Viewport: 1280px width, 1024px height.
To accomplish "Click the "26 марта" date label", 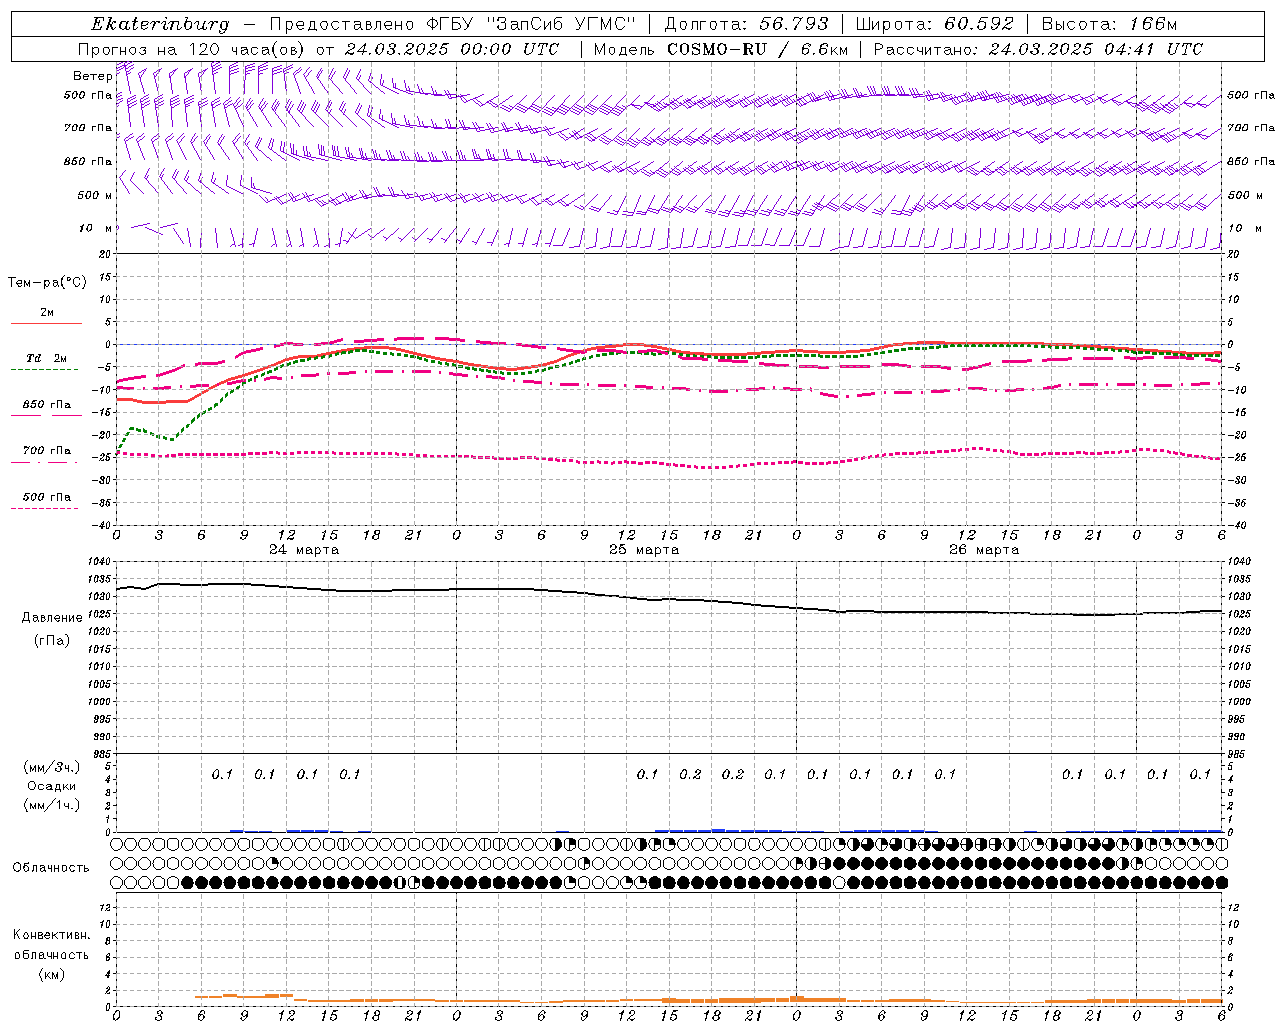I will [984, 550].
